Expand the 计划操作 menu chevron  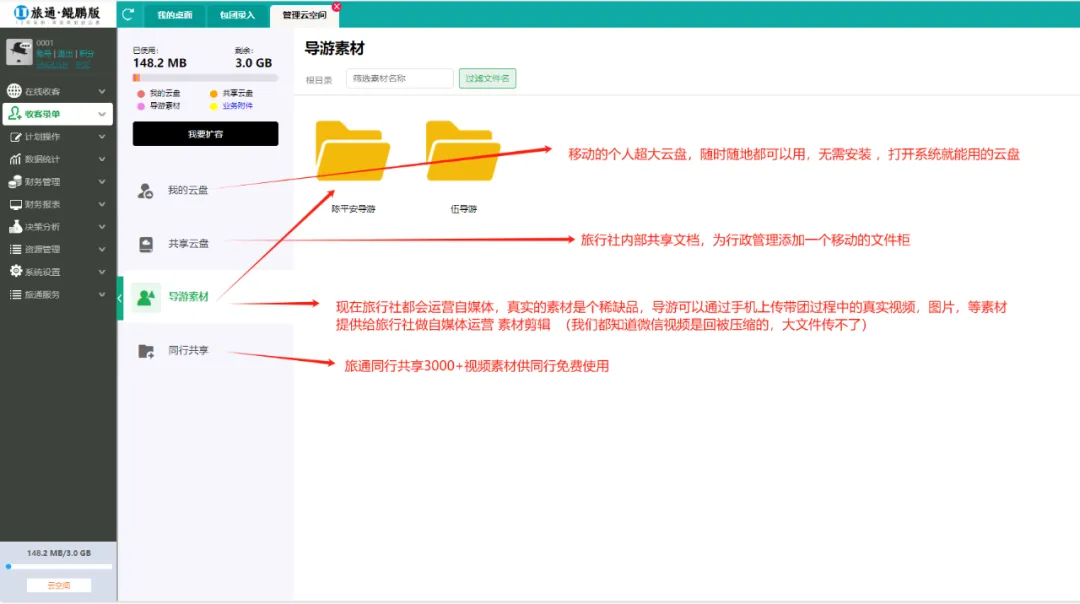[102, 136]
